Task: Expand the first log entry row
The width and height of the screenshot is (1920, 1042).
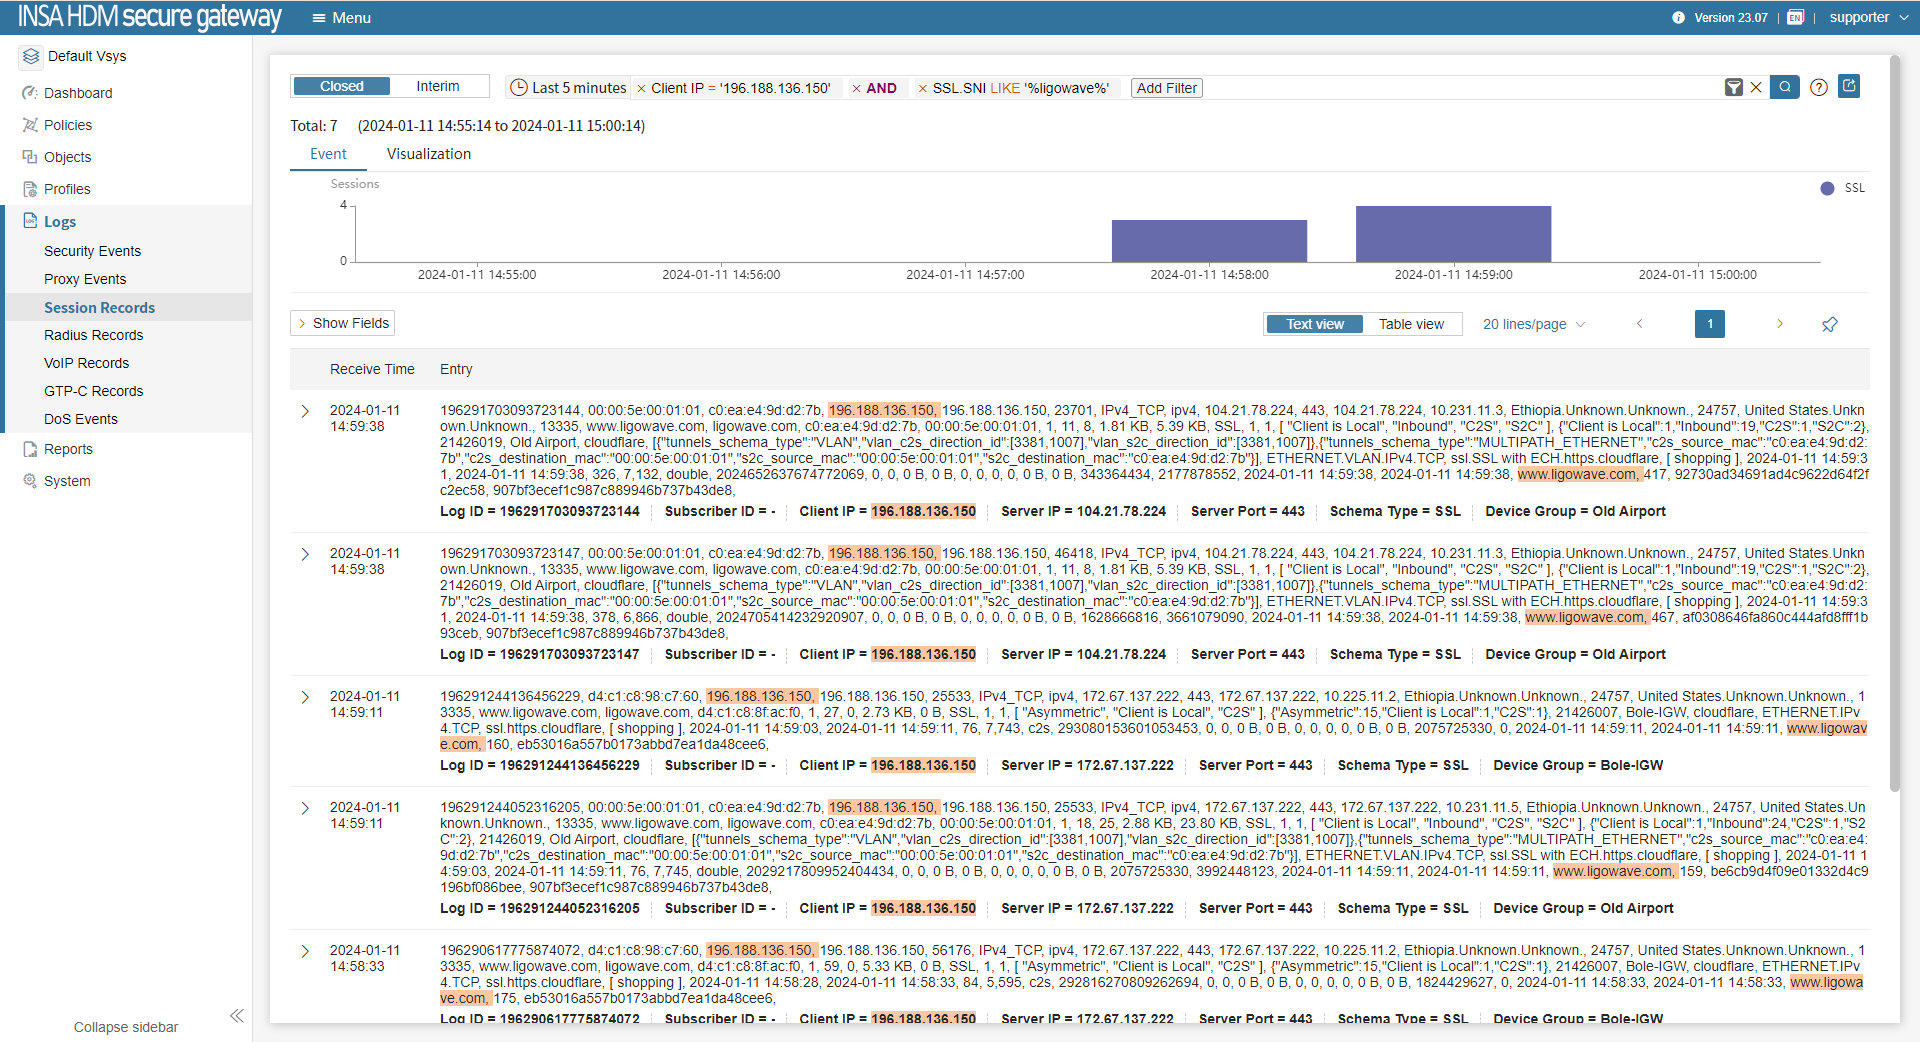Action: (305, 411)
